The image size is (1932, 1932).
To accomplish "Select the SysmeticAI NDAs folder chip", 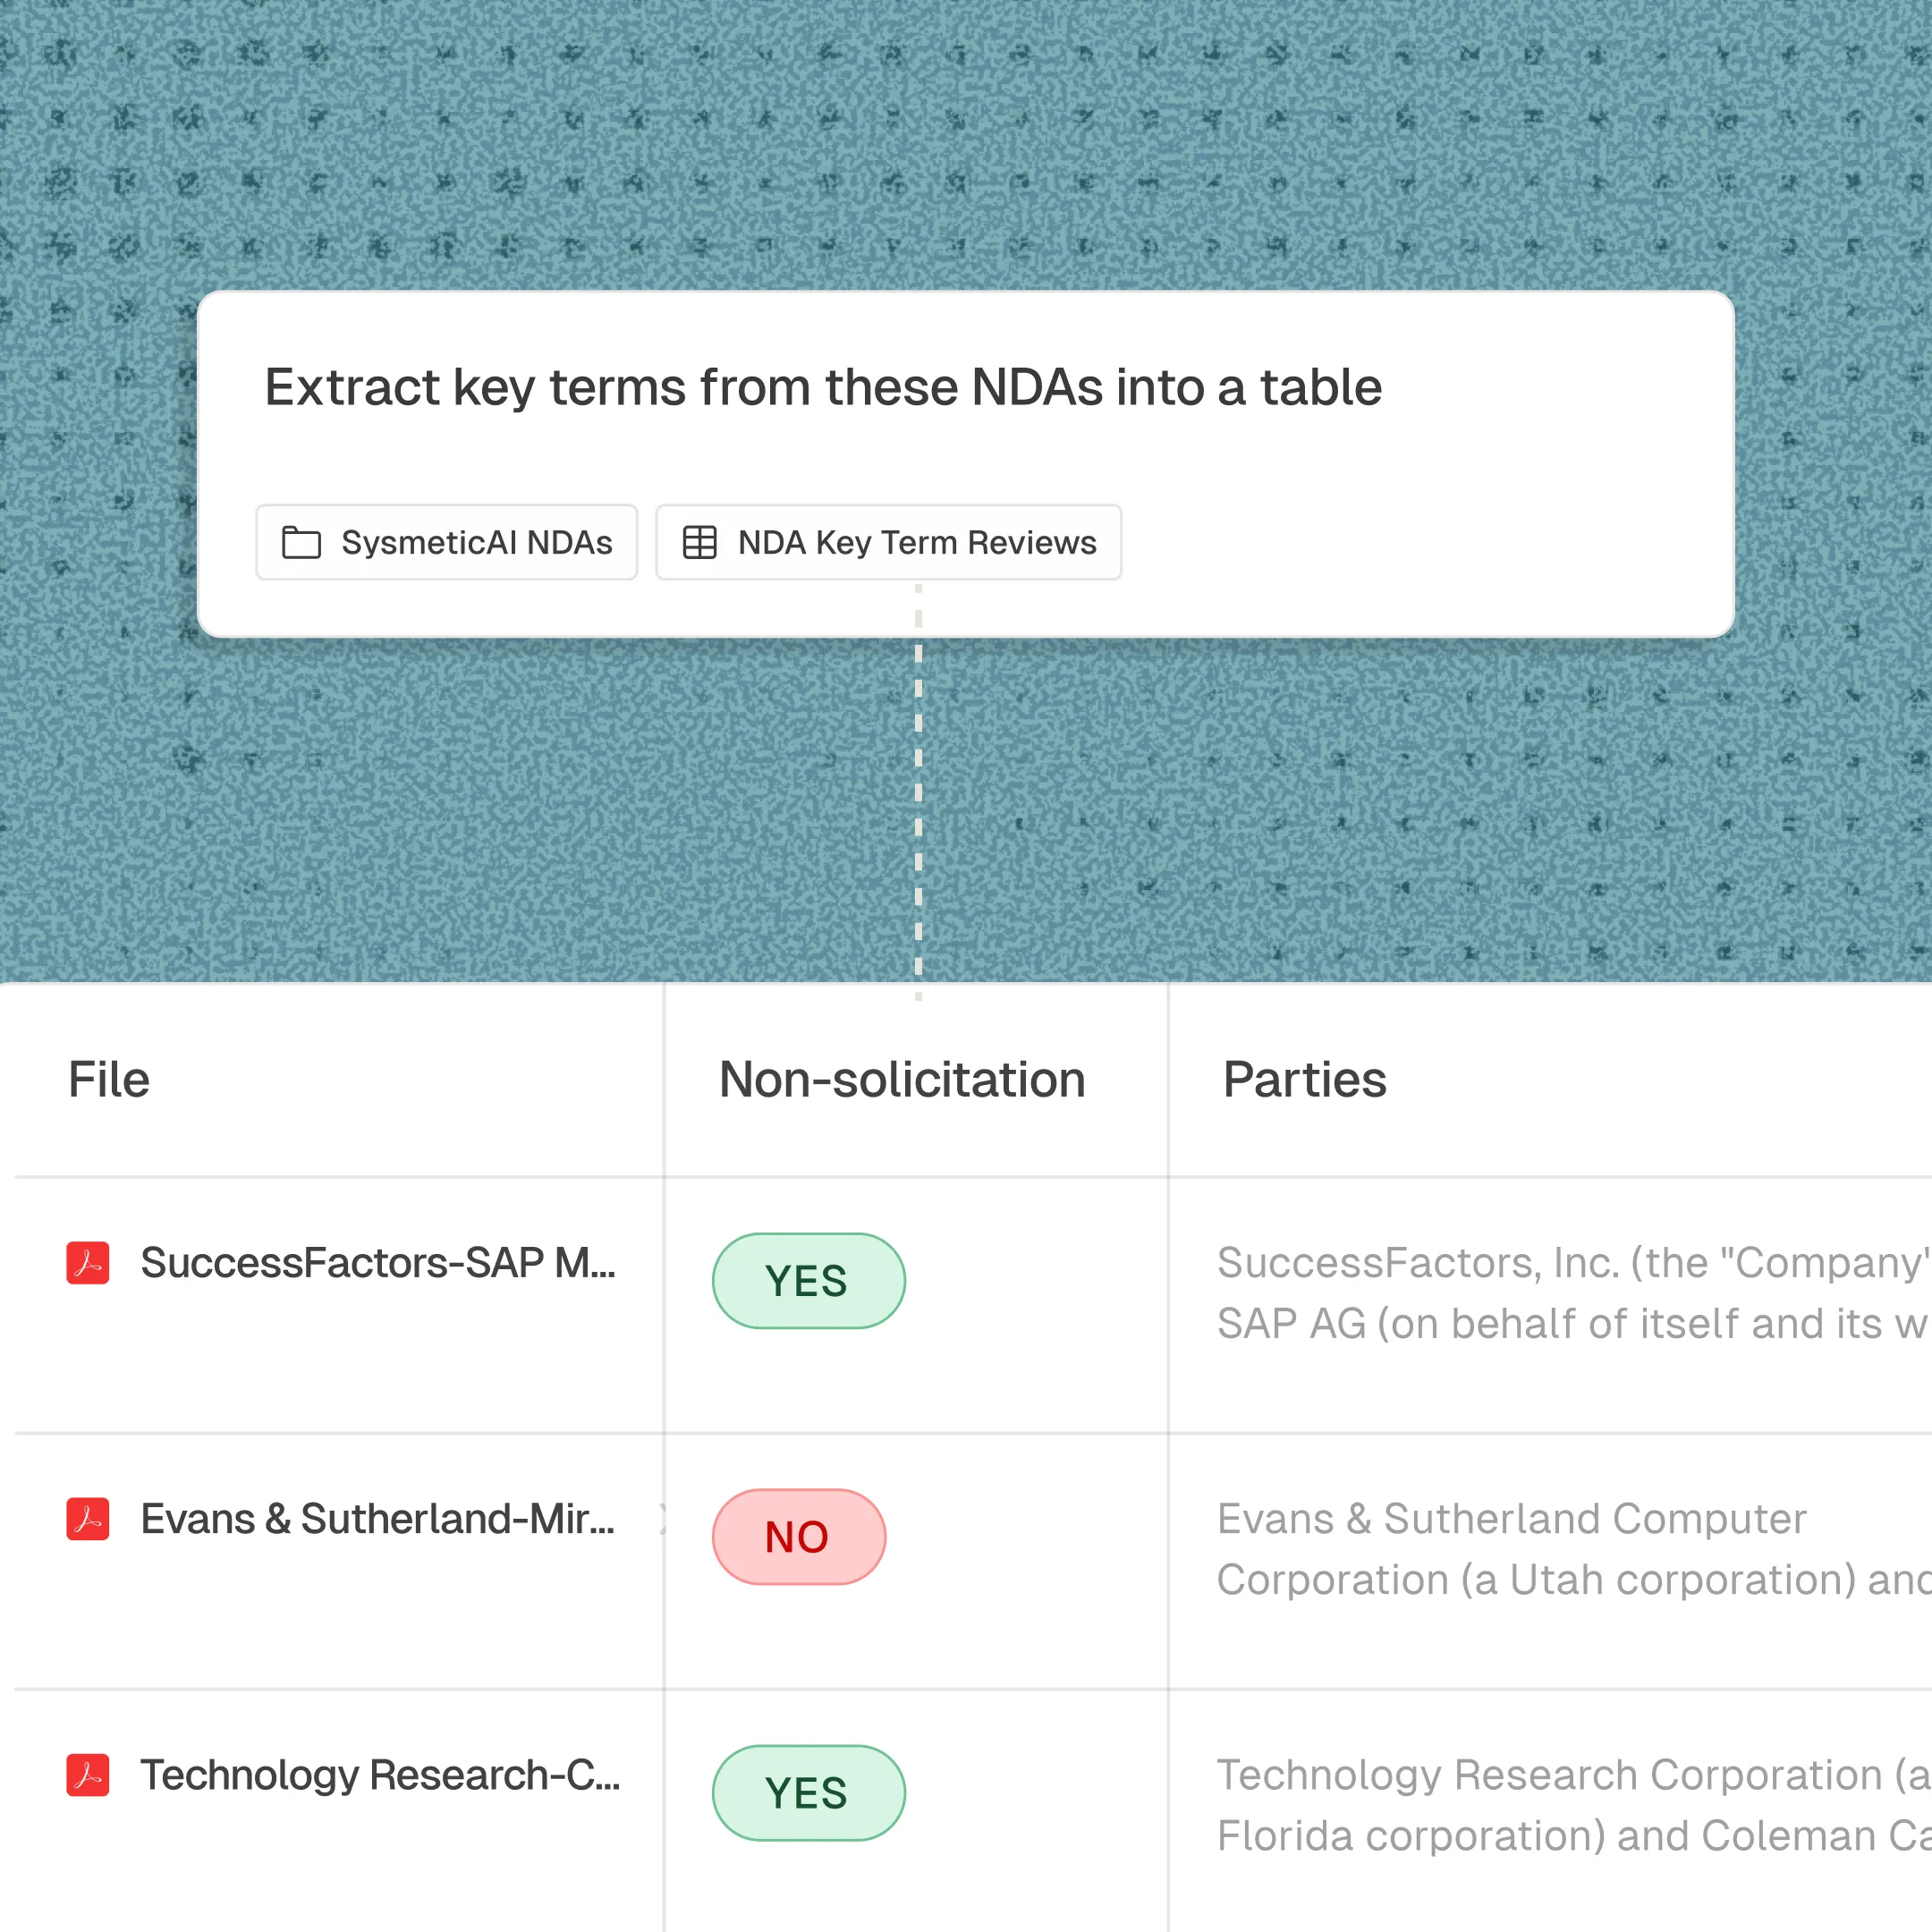I will [x=446, y=542].
